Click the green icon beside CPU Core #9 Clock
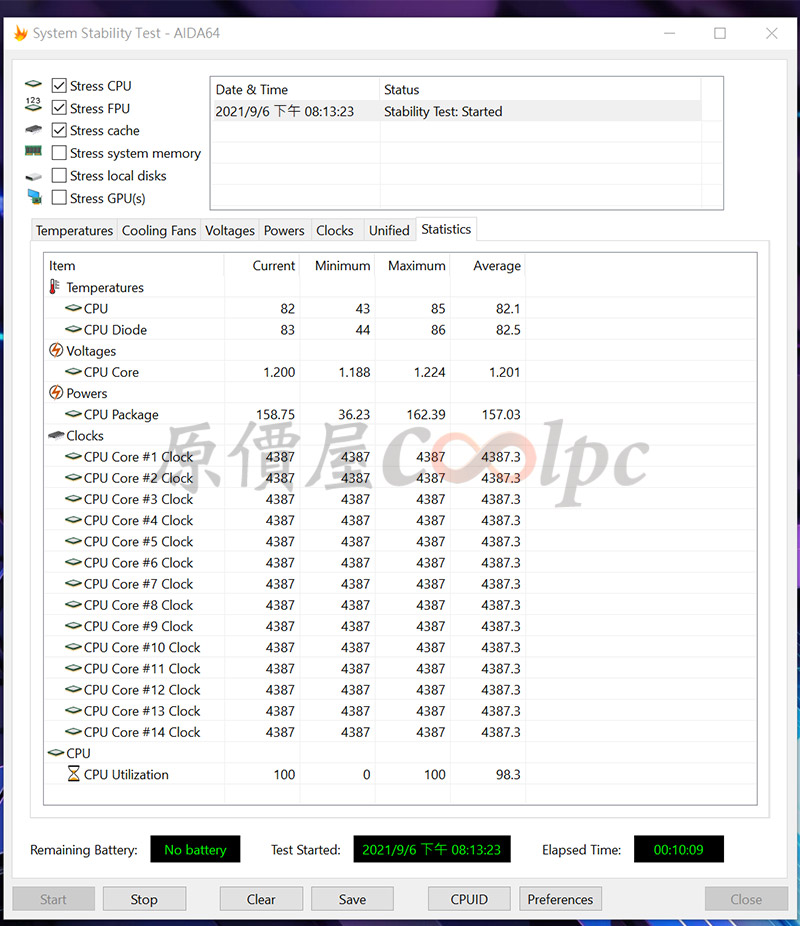Viewport: 800px width, 926px height. click(73, 625)
